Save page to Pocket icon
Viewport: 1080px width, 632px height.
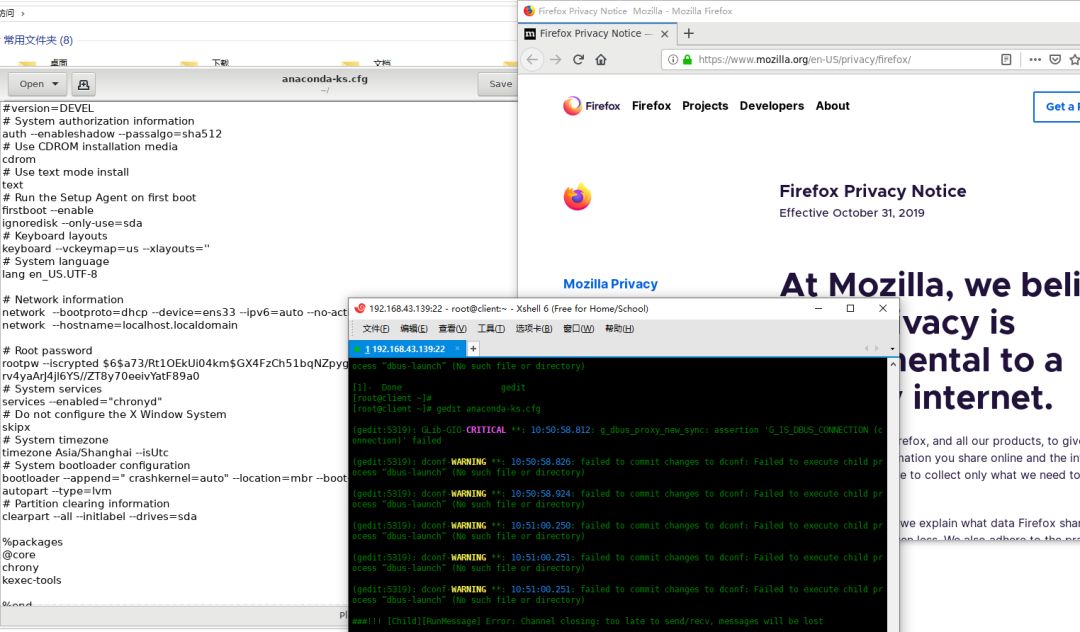1055,60
